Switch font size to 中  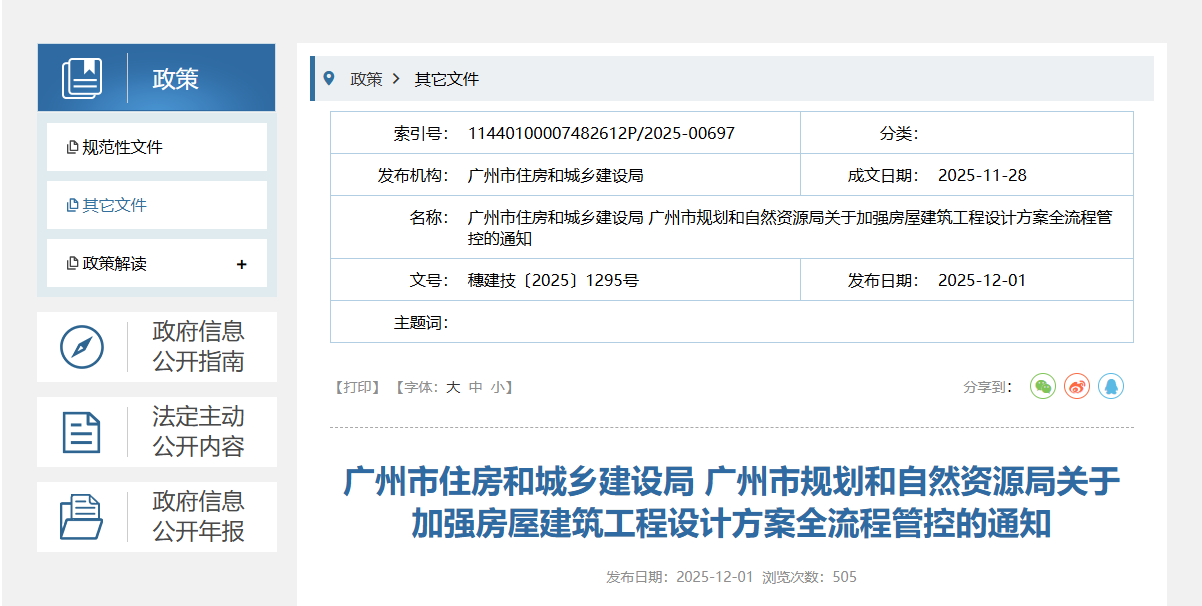tap(475, 386)
